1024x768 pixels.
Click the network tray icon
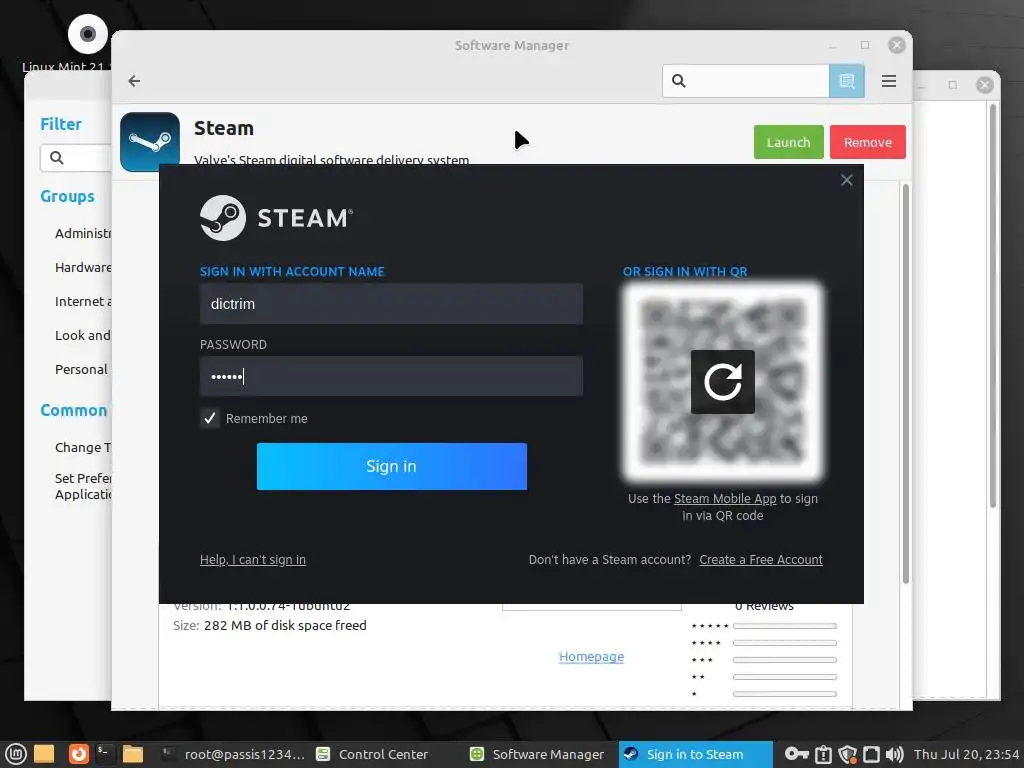pyautogui.click(x=871, y=754)
